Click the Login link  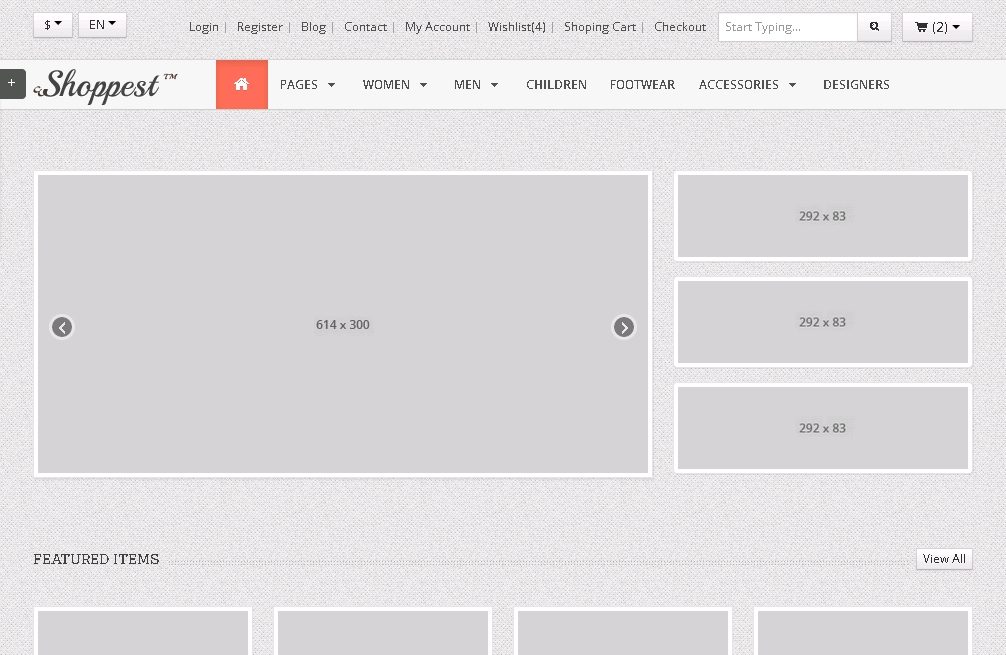point(204,27)
